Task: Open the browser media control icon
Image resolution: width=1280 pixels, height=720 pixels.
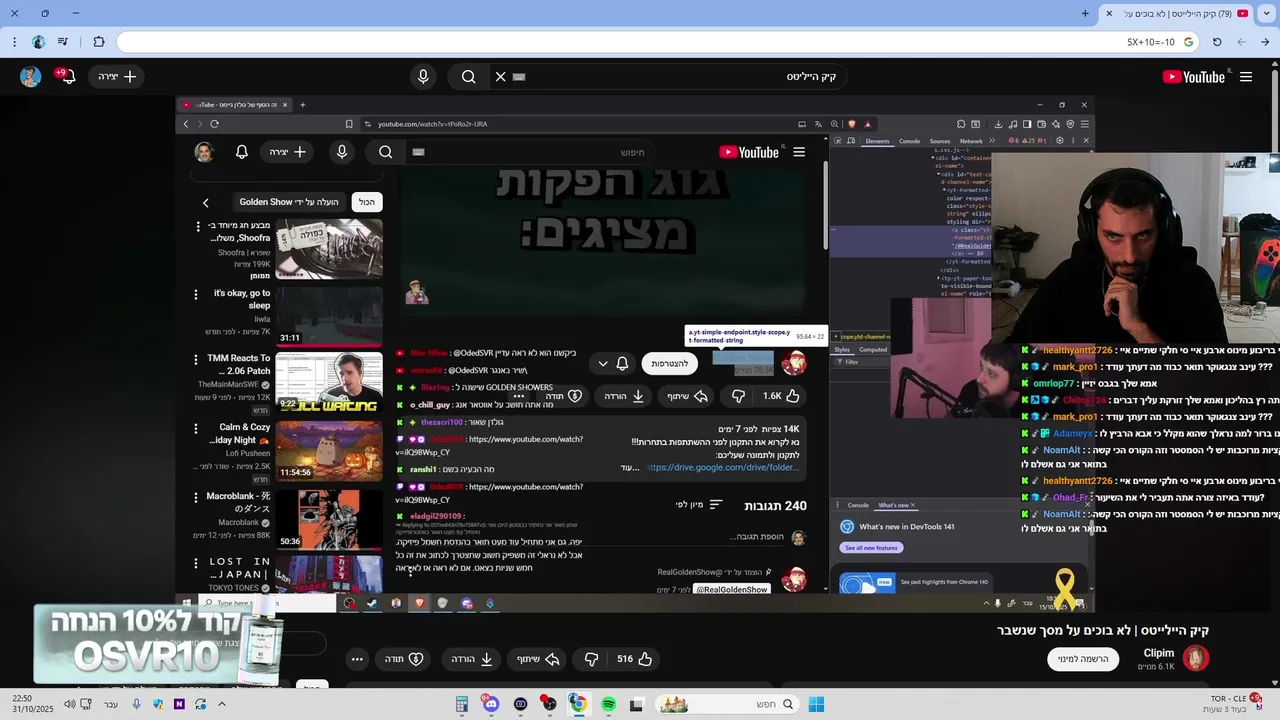Action: pos(63,42)
